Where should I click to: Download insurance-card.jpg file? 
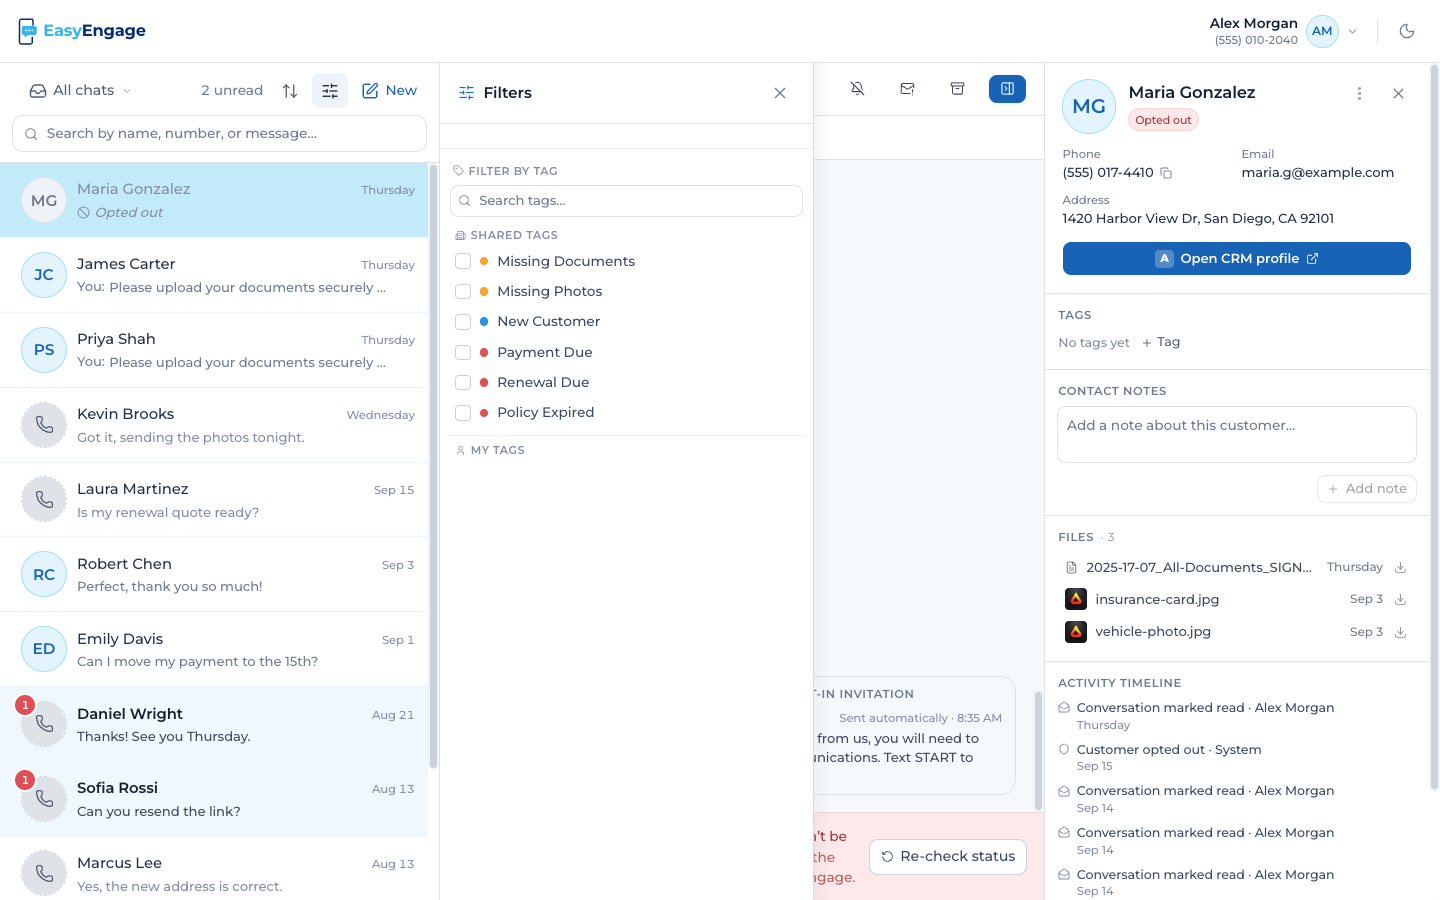click(1401, 600)
